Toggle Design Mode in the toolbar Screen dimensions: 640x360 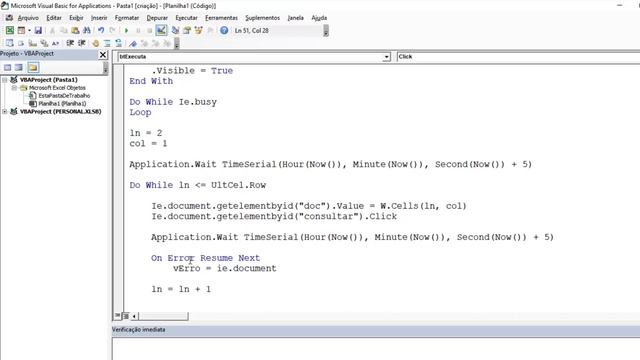coord(161,30)
